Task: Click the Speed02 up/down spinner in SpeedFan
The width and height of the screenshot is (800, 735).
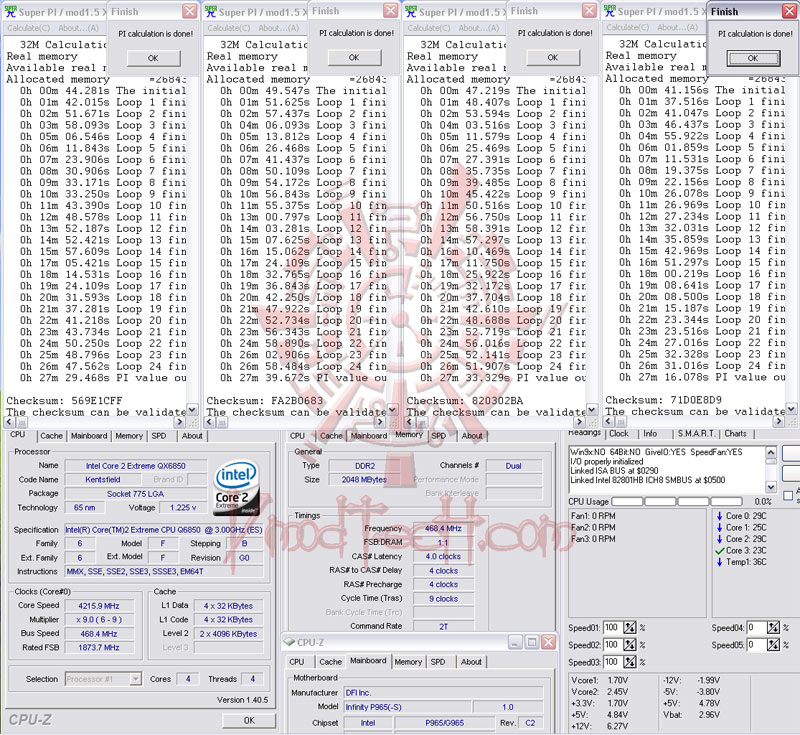Action: pyautogui.click(x=630, y=645)
